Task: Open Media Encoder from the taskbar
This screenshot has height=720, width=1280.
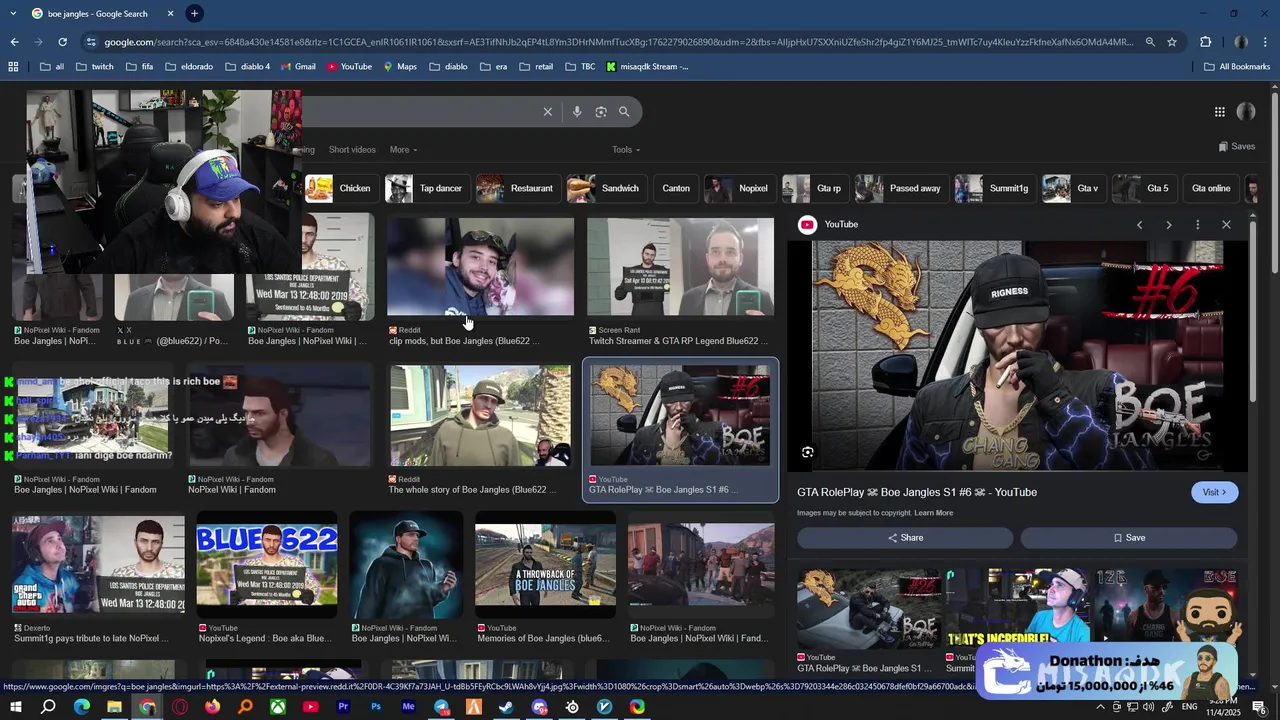Action: pos(408,707)
